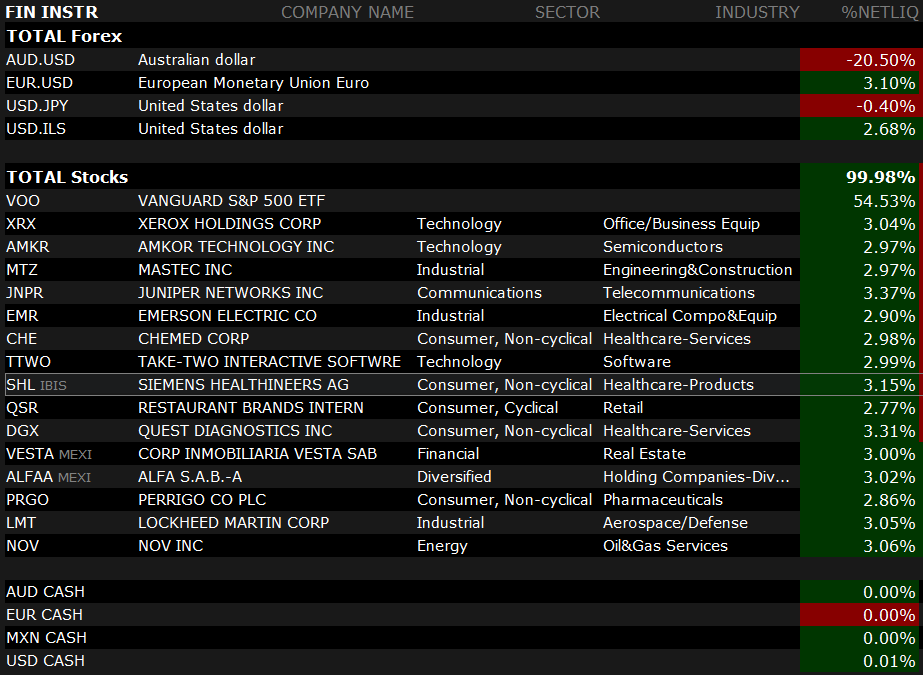Screen dimensions: 923x675
Task: Click the Communications sector cell
Action: 479,292
